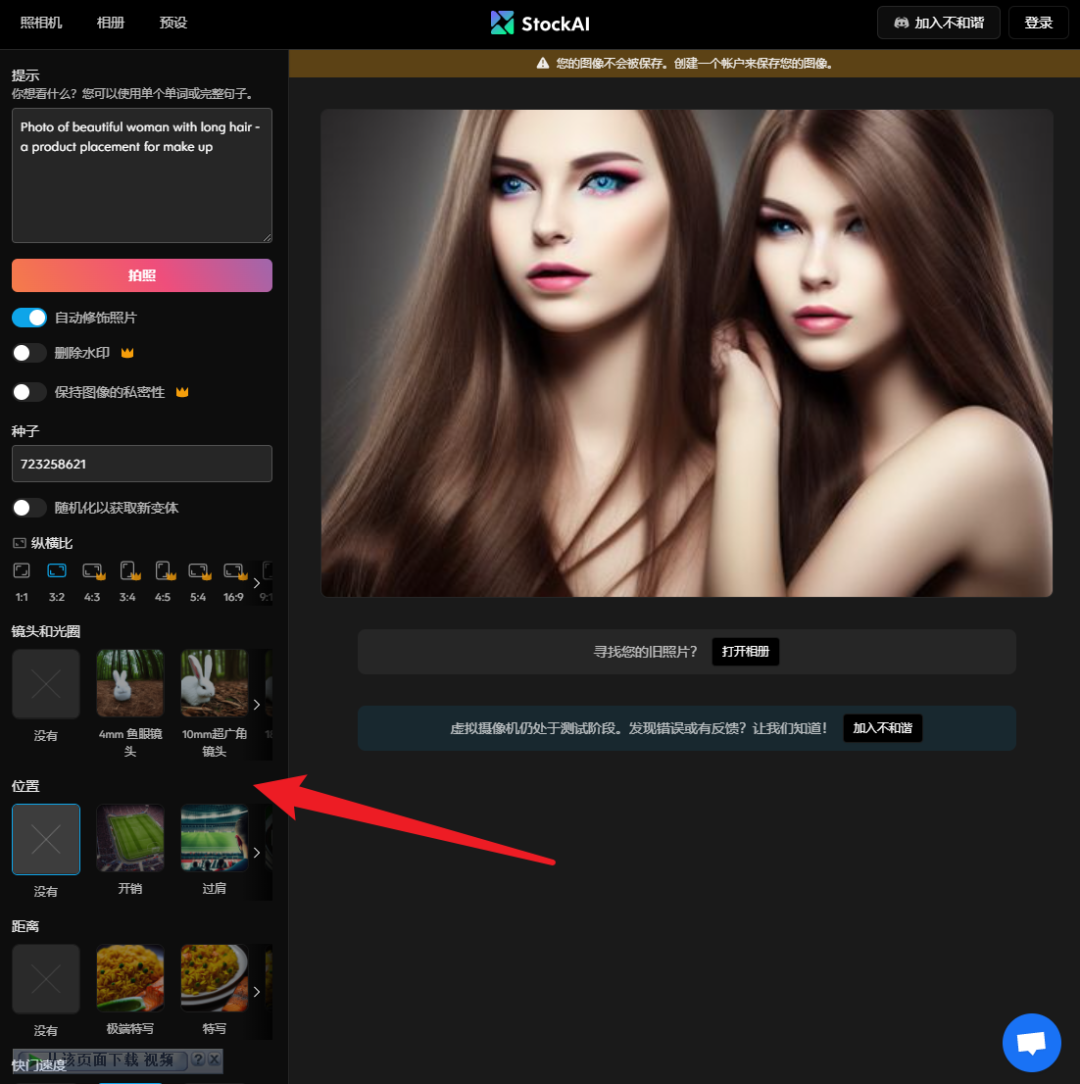Select 没有 under 镜头和光圈
Image resolution: width=1080 pixels, height=1084 pixels.
(46, 684)
